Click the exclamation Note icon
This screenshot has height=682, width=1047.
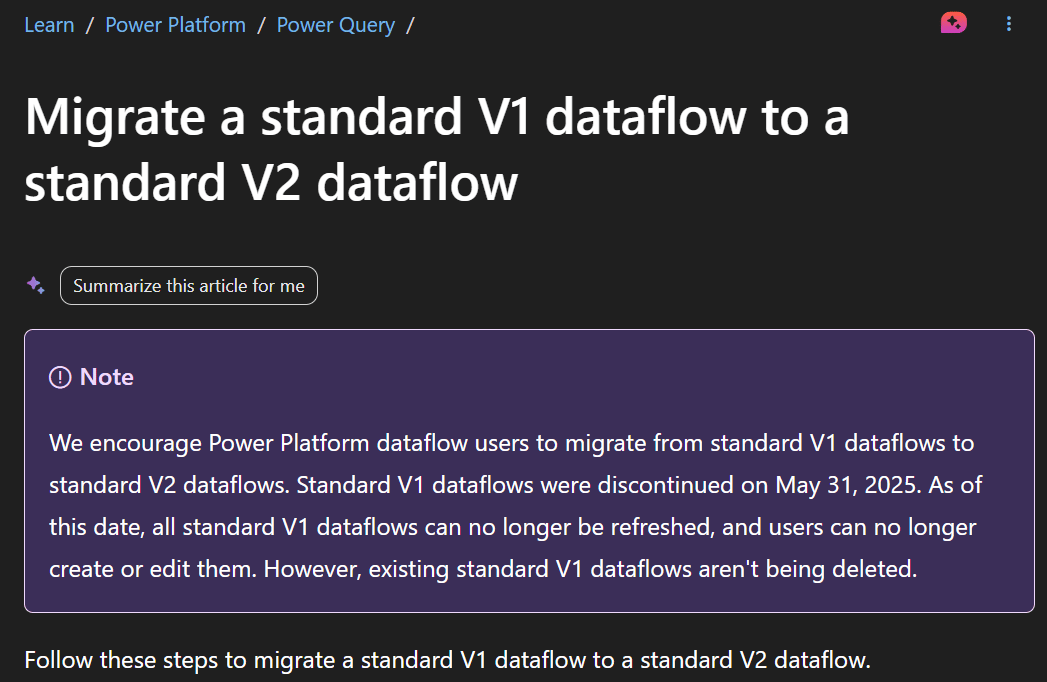click(60, 377)
